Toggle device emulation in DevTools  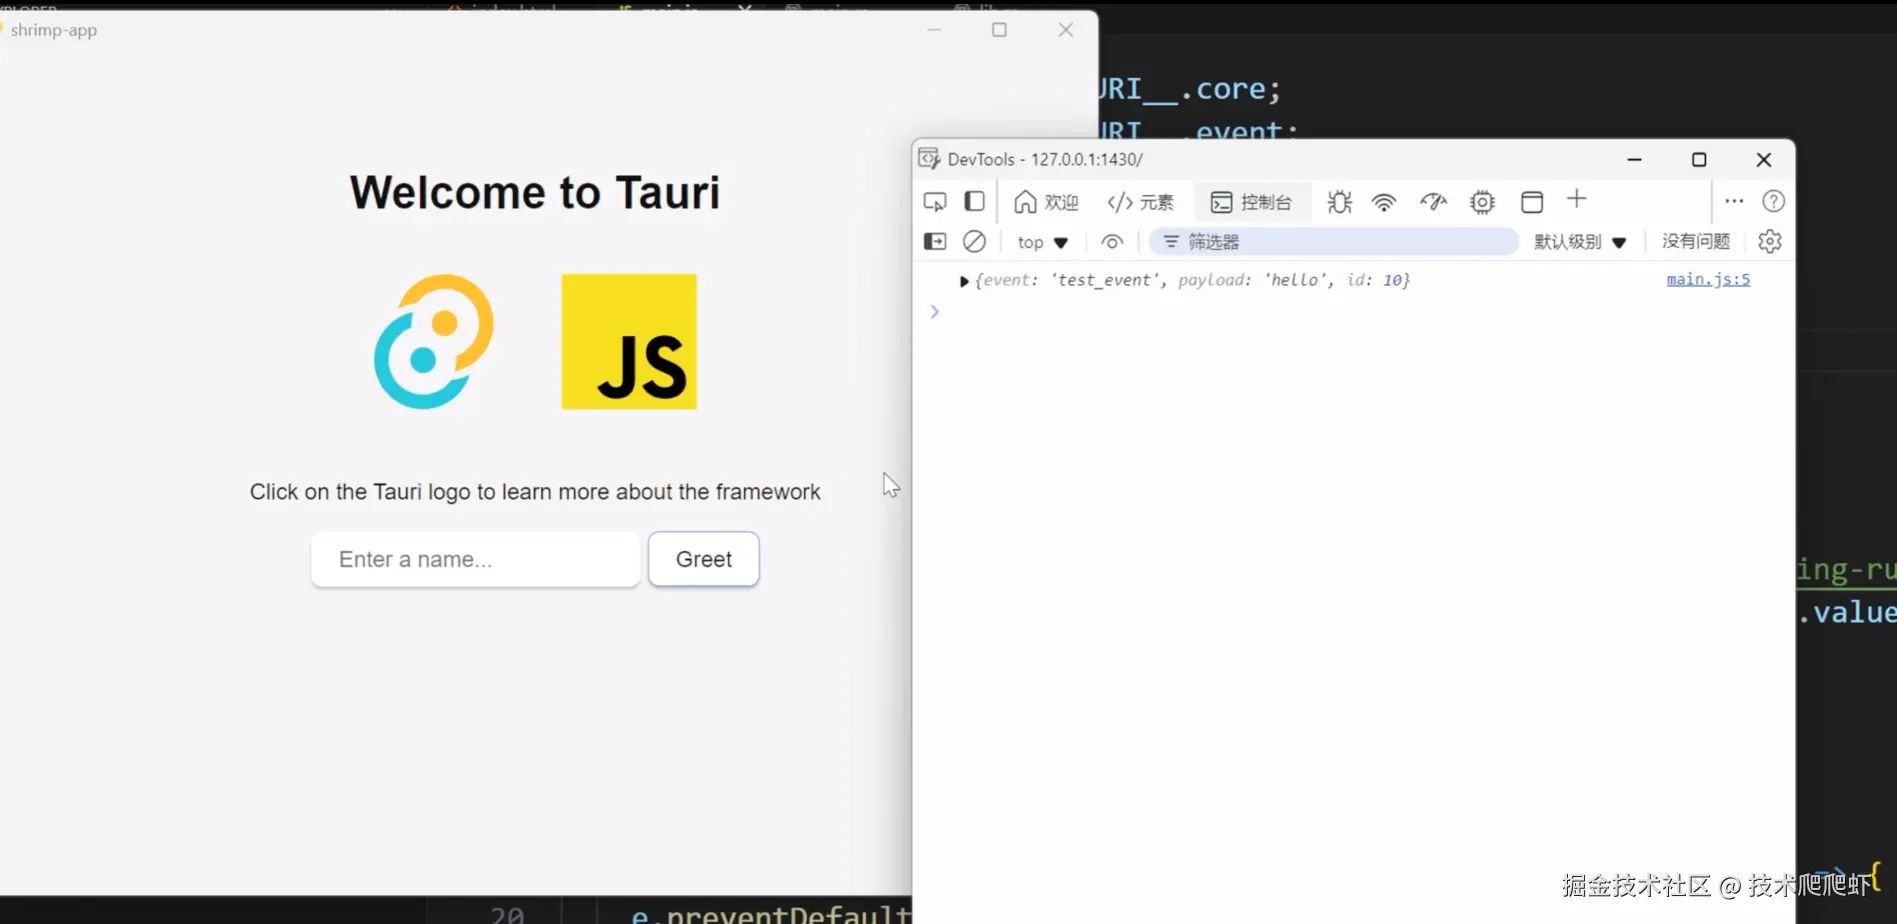[974, 202]
